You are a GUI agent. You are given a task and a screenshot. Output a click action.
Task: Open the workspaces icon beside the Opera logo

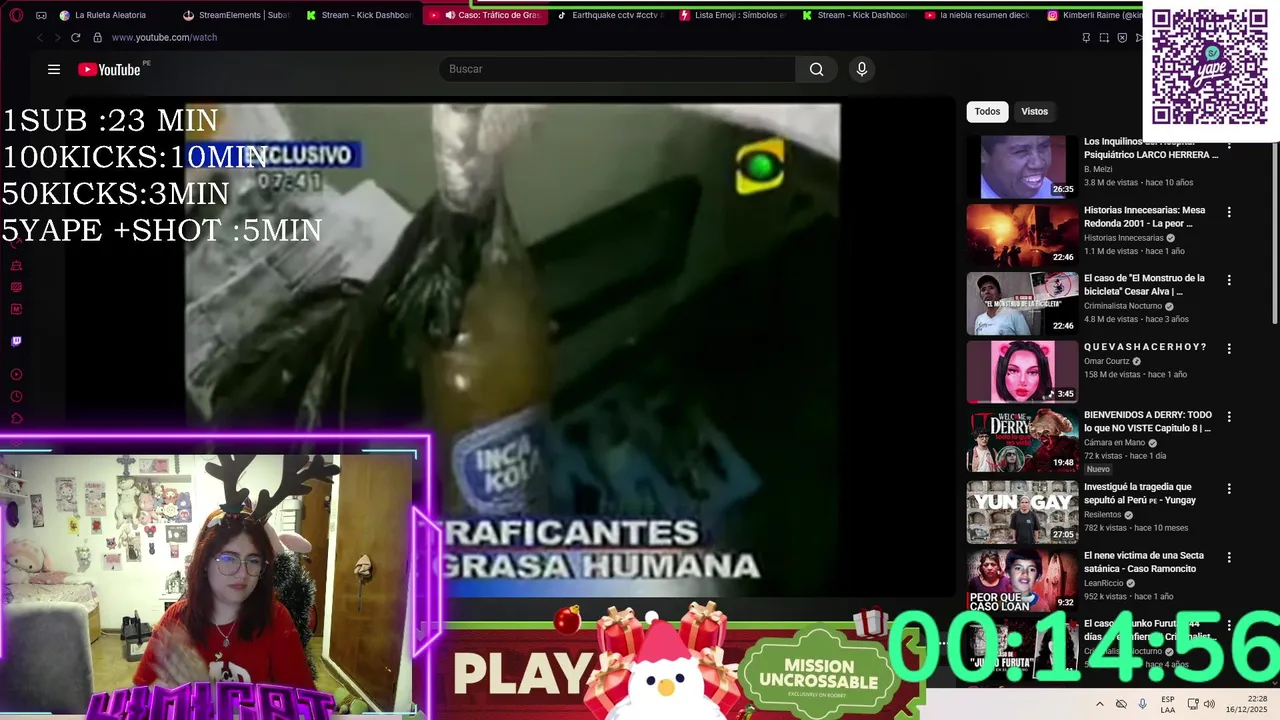point(41,15)
